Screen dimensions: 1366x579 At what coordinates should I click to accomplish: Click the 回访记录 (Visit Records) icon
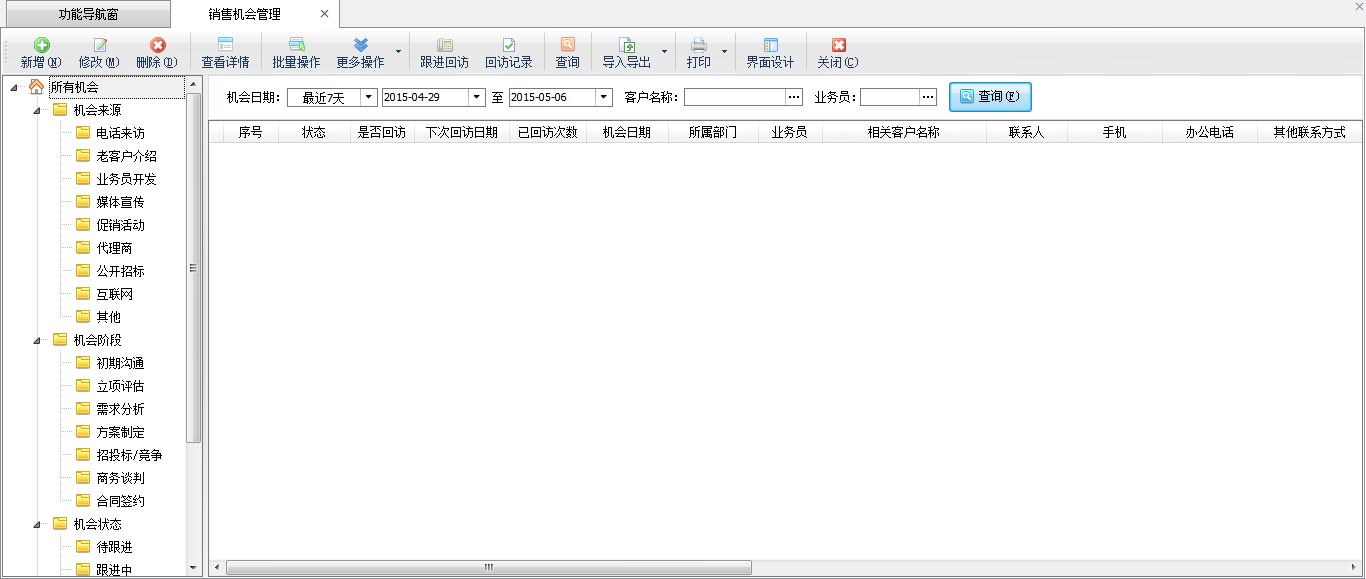(x=508, y=46)
